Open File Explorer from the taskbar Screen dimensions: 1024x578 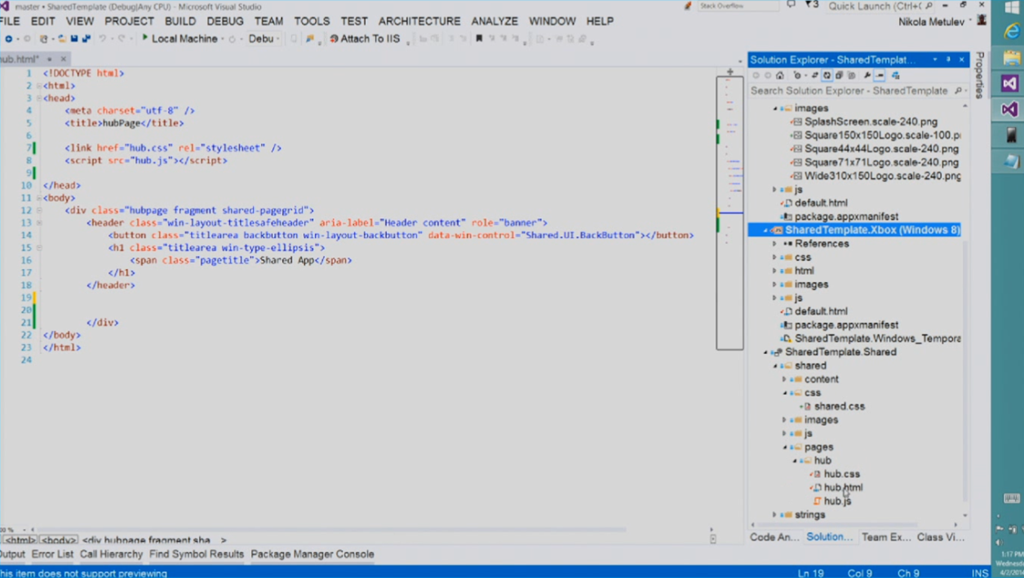1012,58
